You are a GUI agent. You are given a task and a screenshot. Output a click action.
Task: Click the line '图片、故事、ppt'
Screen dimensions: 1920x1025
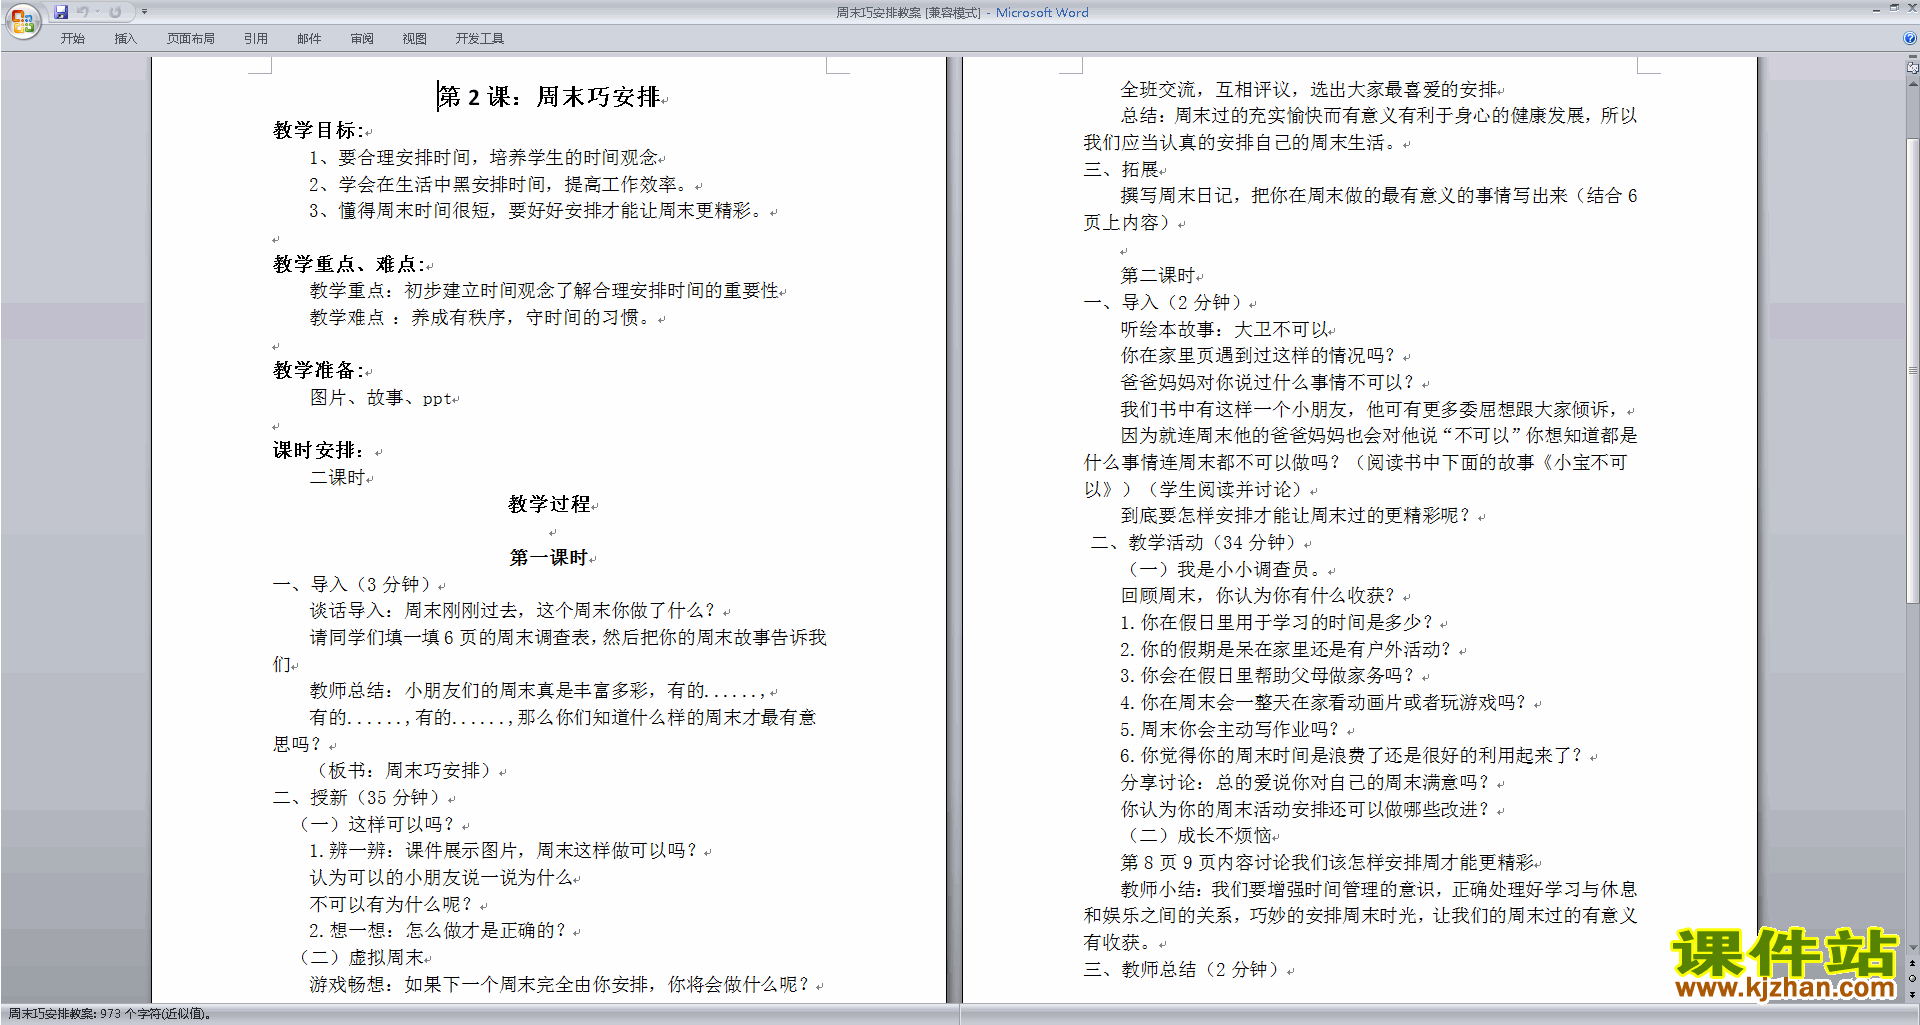[381, 398]
